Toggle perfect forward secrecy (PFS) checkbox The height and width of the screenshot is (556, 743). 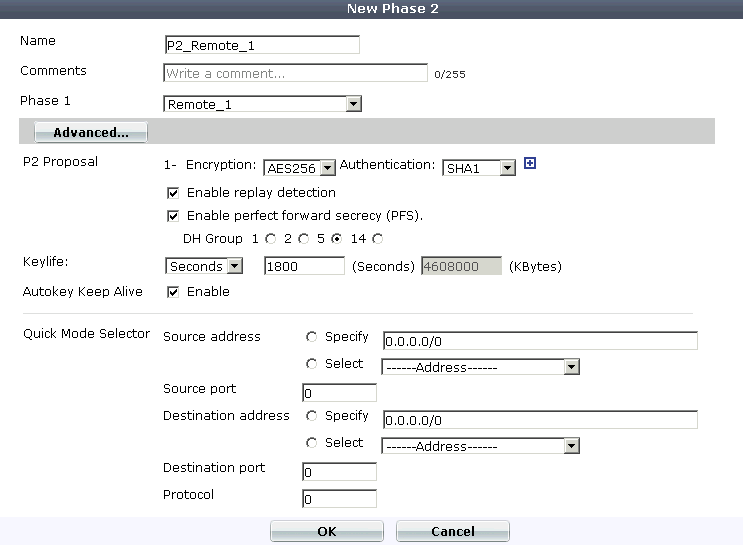pyautogui.click(x=173, y=215)
